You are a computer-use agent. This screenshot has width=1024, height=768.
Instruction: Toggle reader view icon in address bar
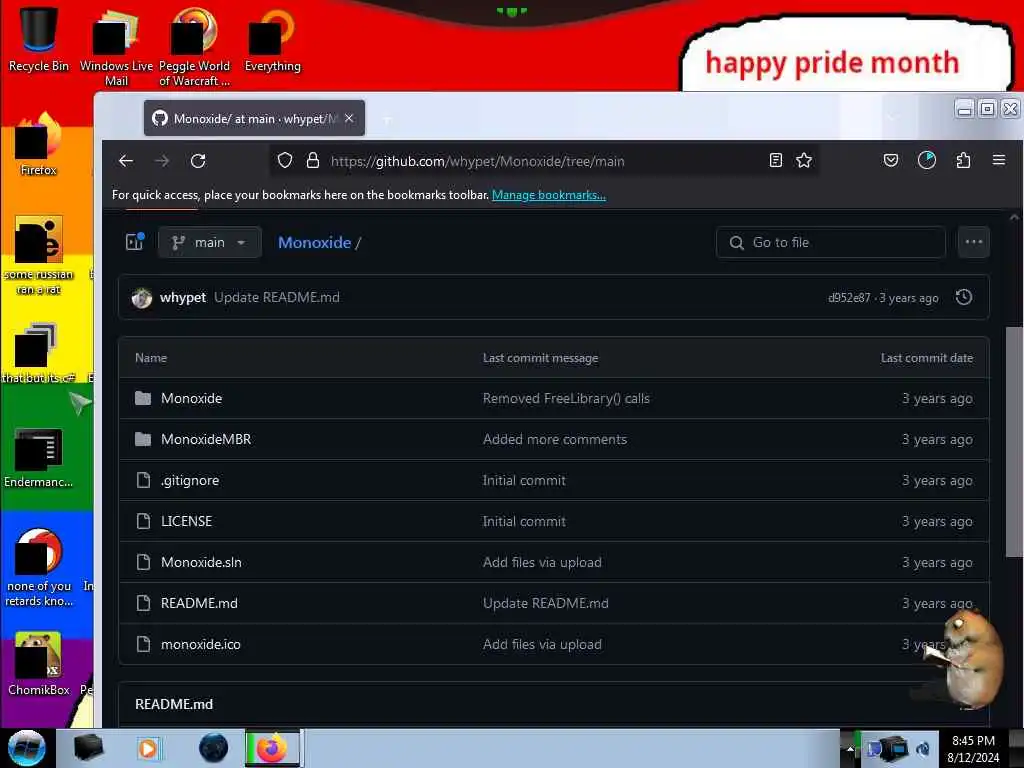[x=775, y=161]
